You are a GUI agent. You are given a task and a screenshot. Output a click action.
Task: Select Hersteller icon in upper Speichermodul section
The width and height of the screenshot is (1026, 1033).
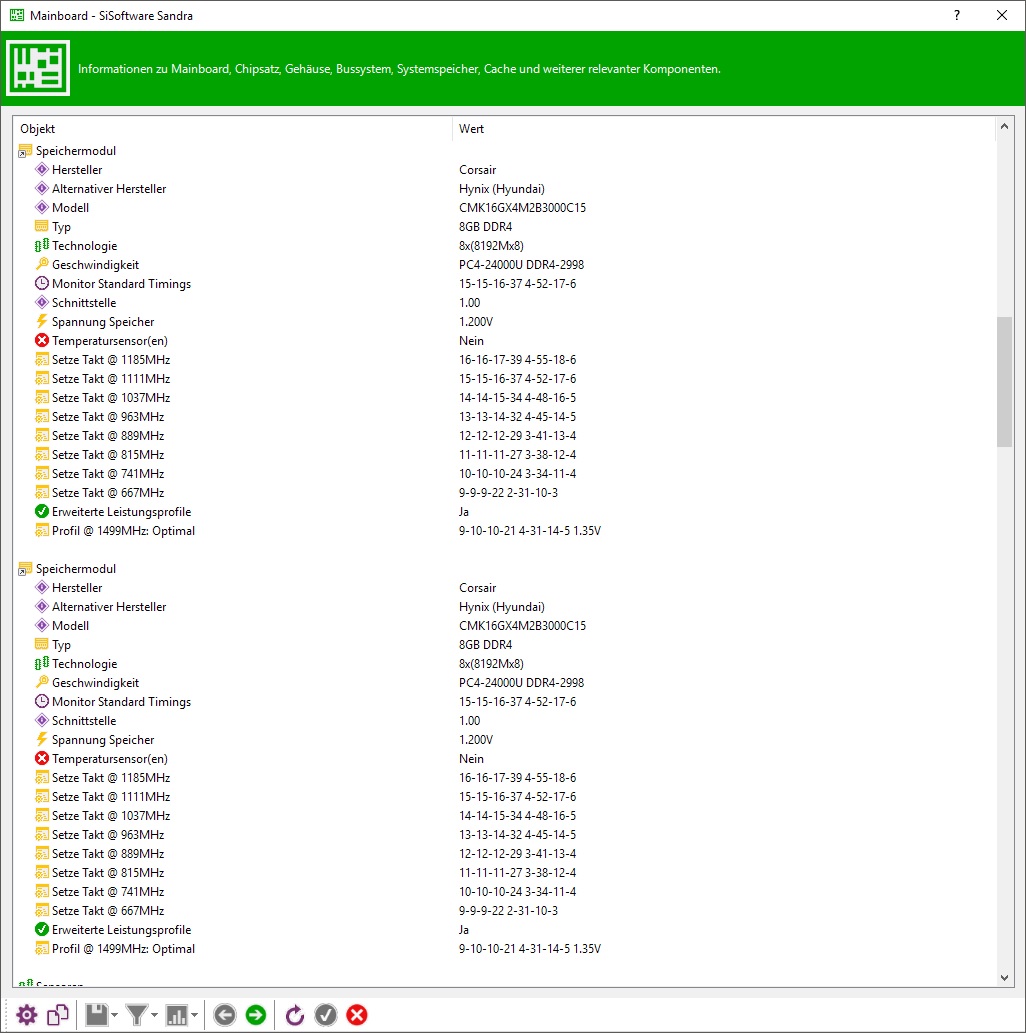(42, 169)
